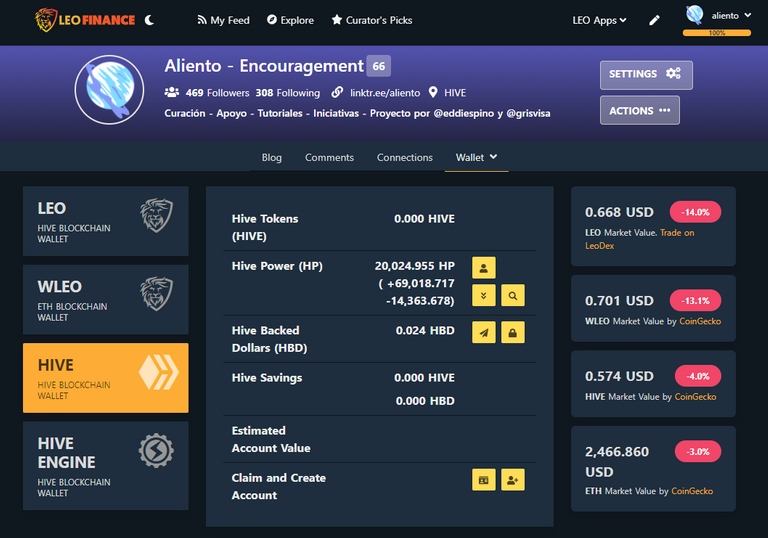Select the LEO wallet card
The width and height of the screenshot is (768, 538).
(106, 221)
